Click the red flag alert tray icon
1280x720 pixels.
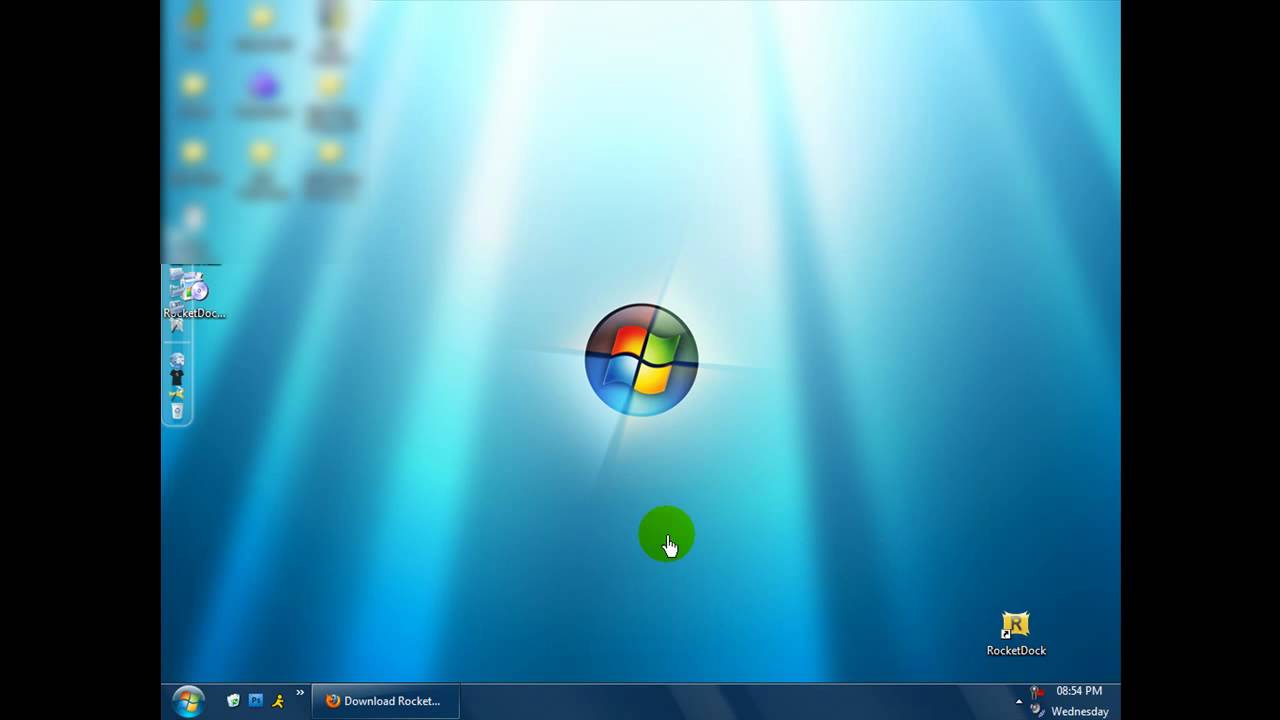(1037, 692)
